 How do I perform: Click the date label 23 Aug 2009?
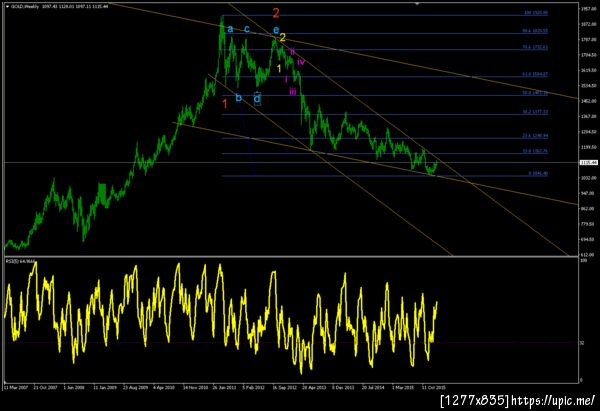pos(135,388)
